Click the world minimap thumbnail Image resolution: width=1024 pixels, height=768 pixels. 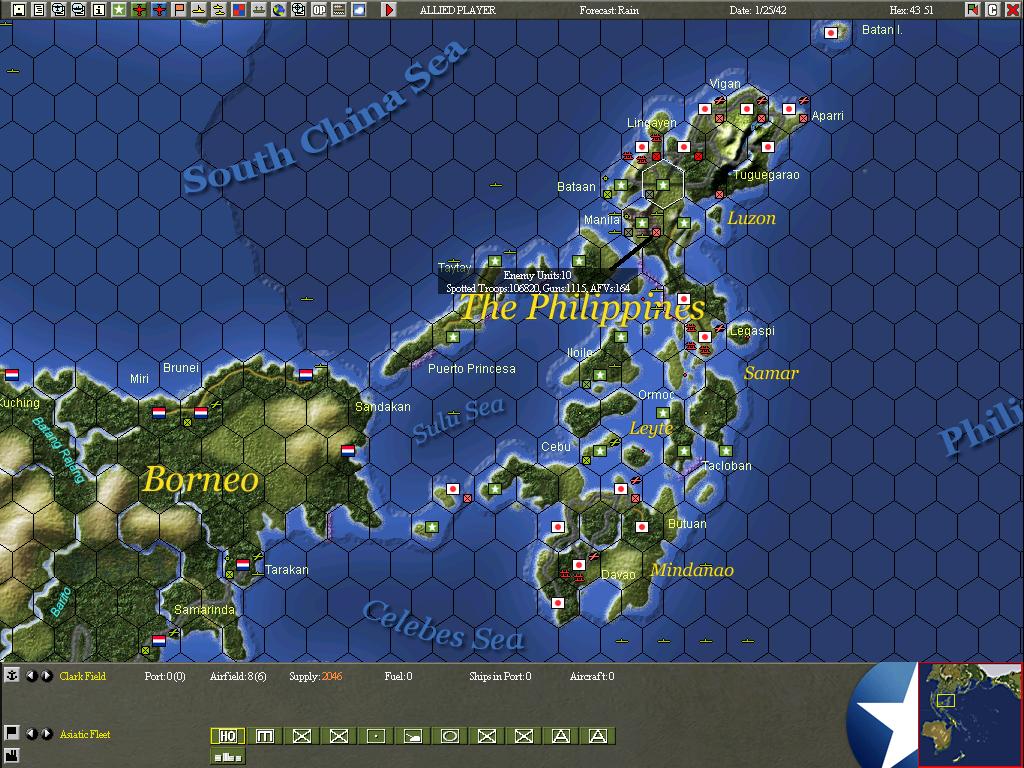[x=969, y=714]
